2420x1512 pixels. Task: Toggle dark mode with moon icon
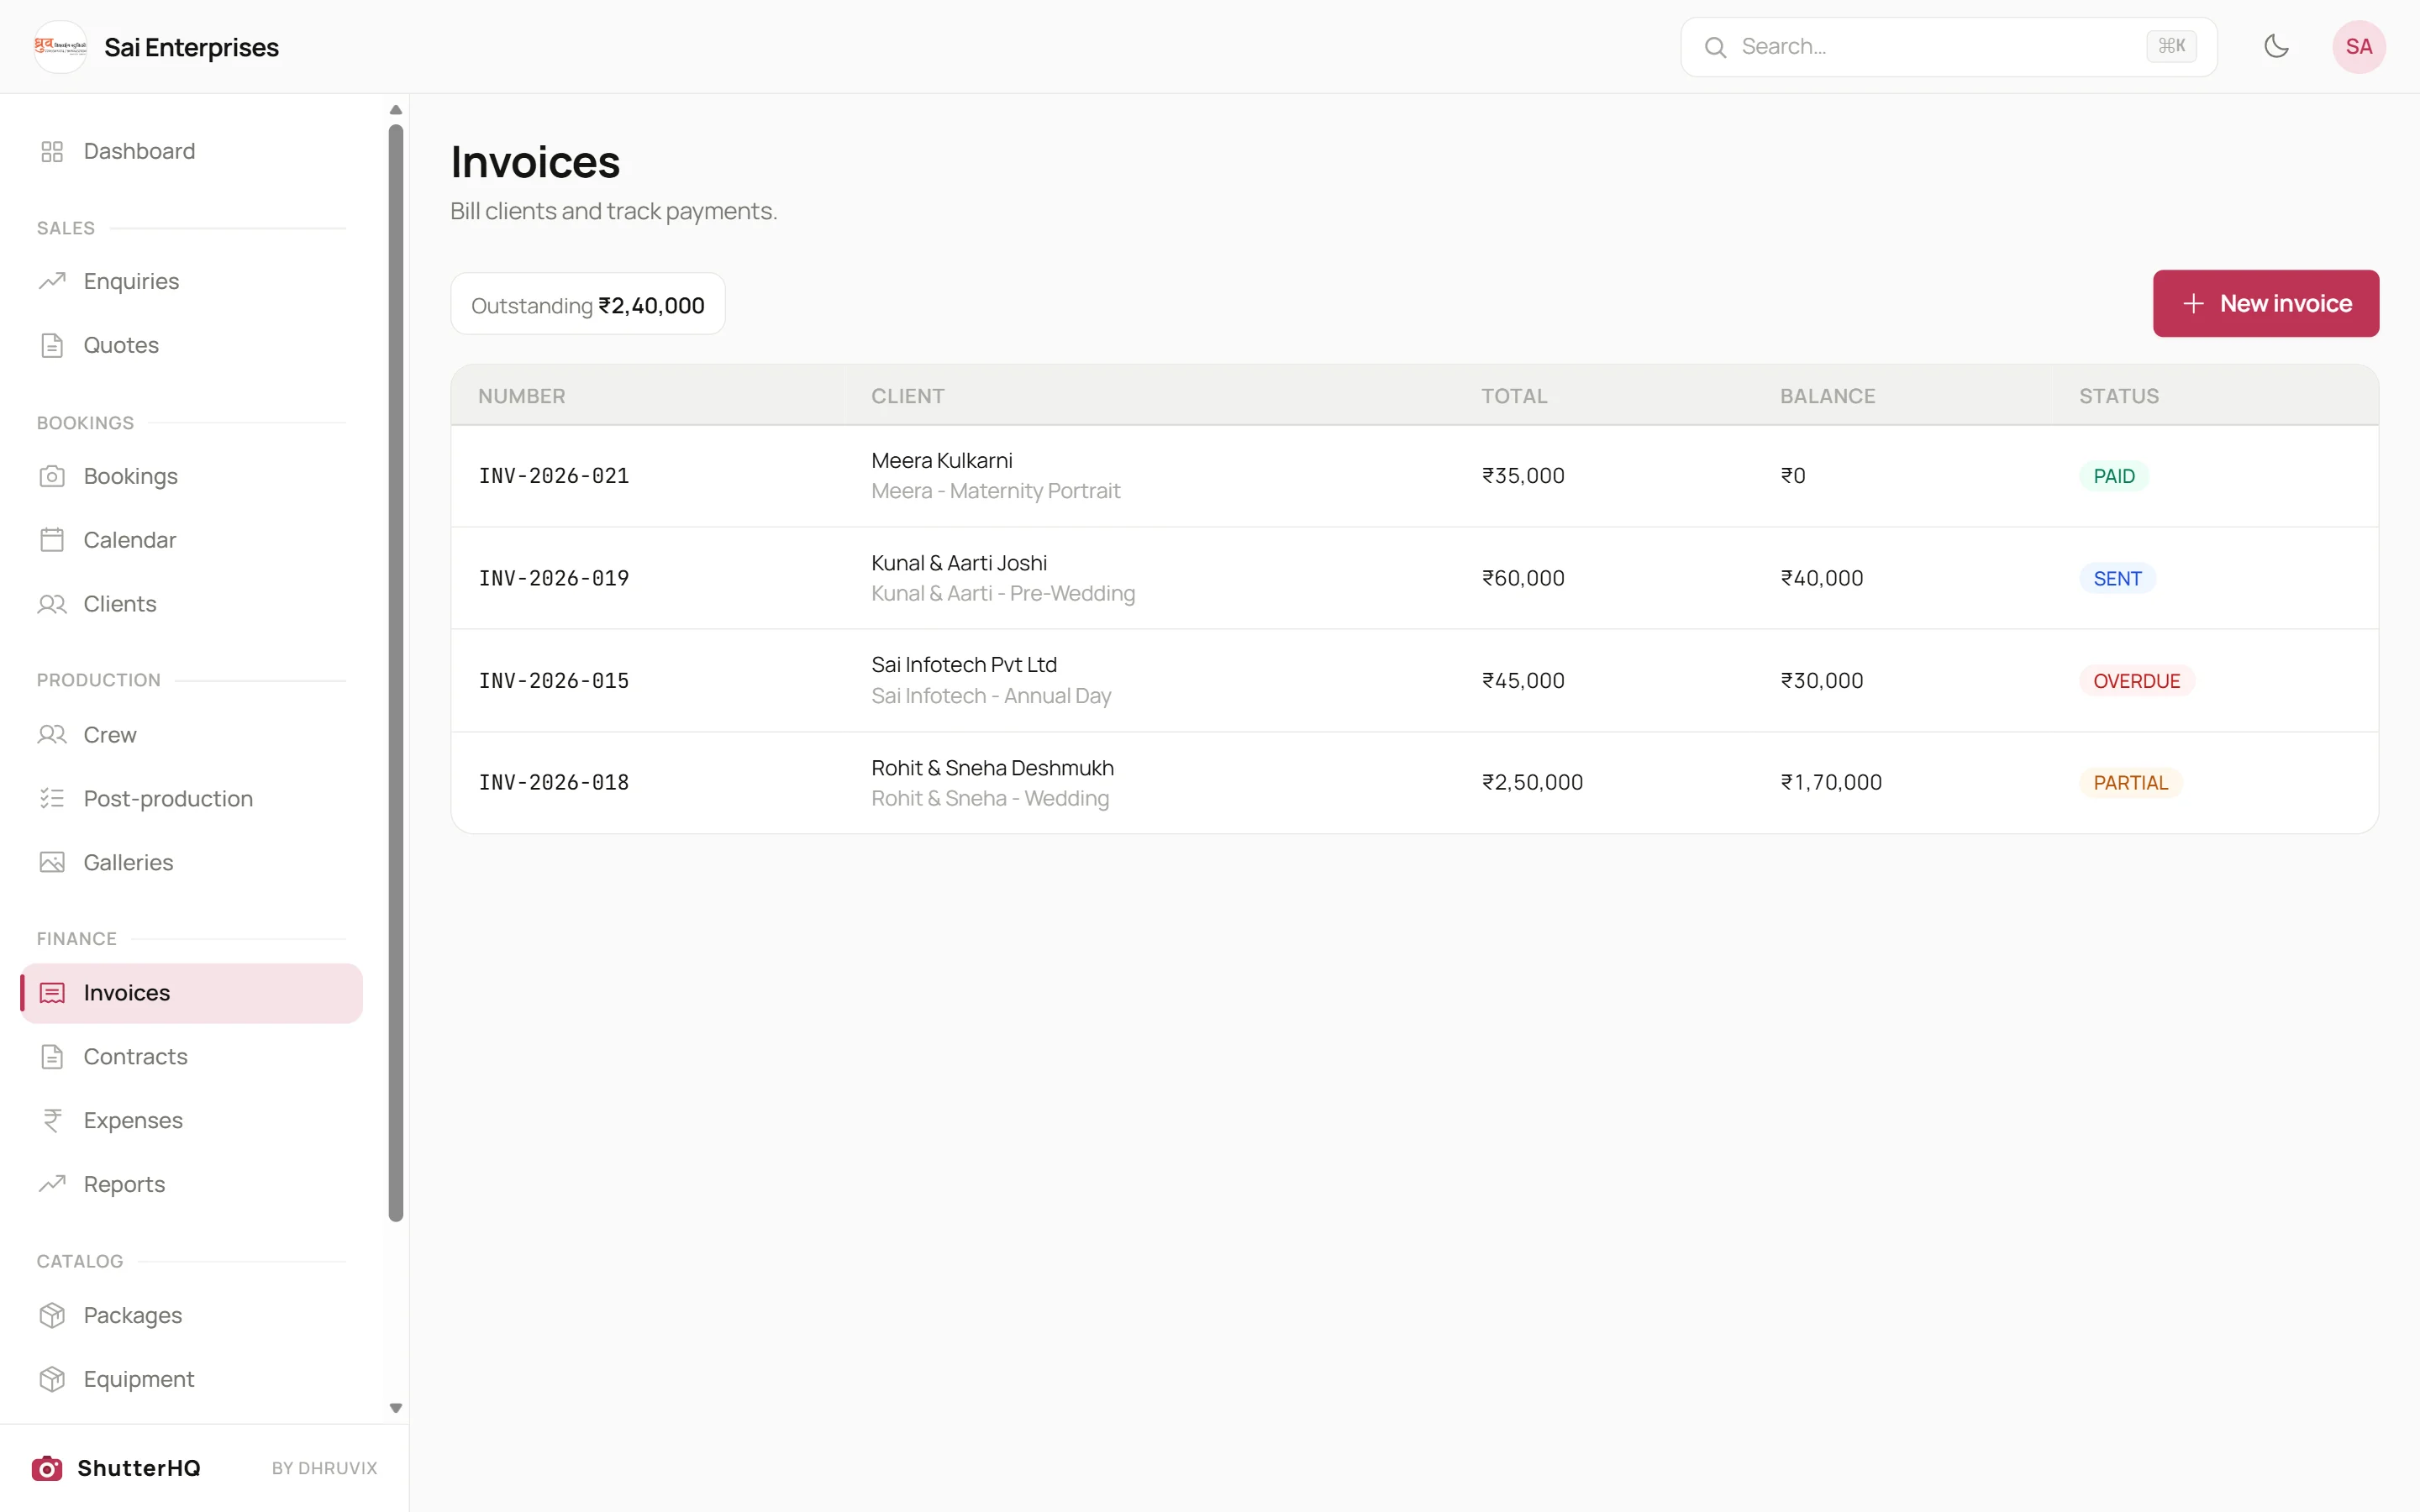click(2276, 46)
